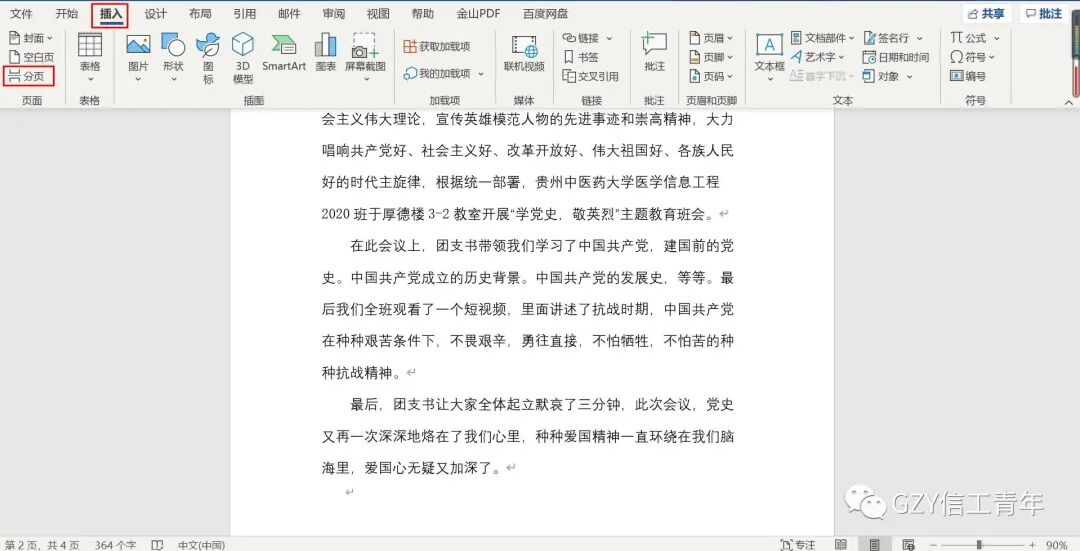Open the 屏幕截图 screenshot tool
This screenshot has height=551, width=1080.
pos(365,57)
